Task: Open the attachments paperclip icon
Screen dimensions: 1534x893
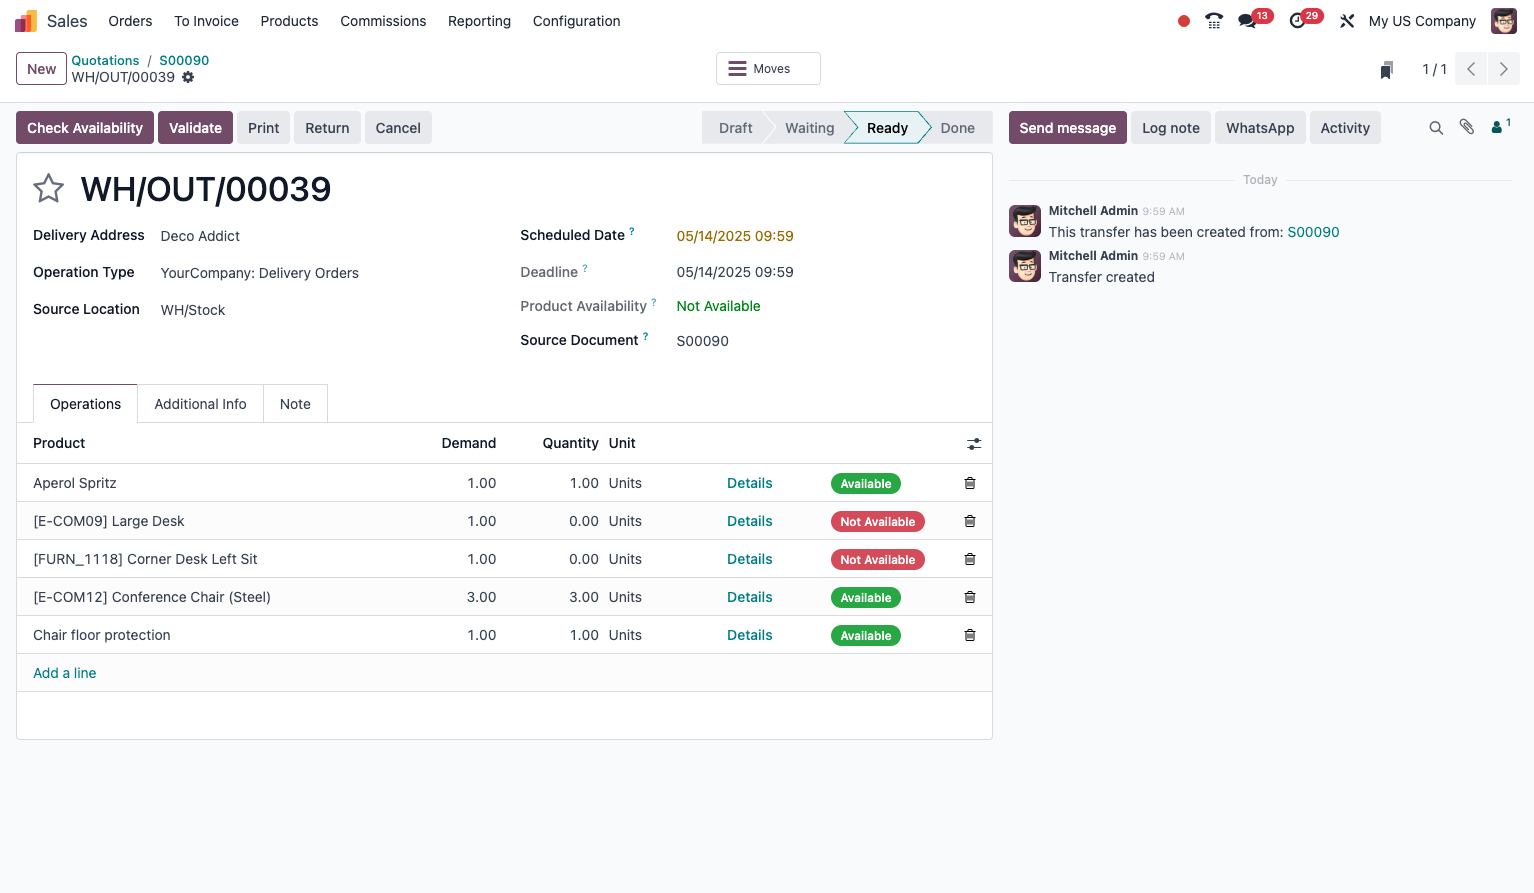Action: point(1467,127)
